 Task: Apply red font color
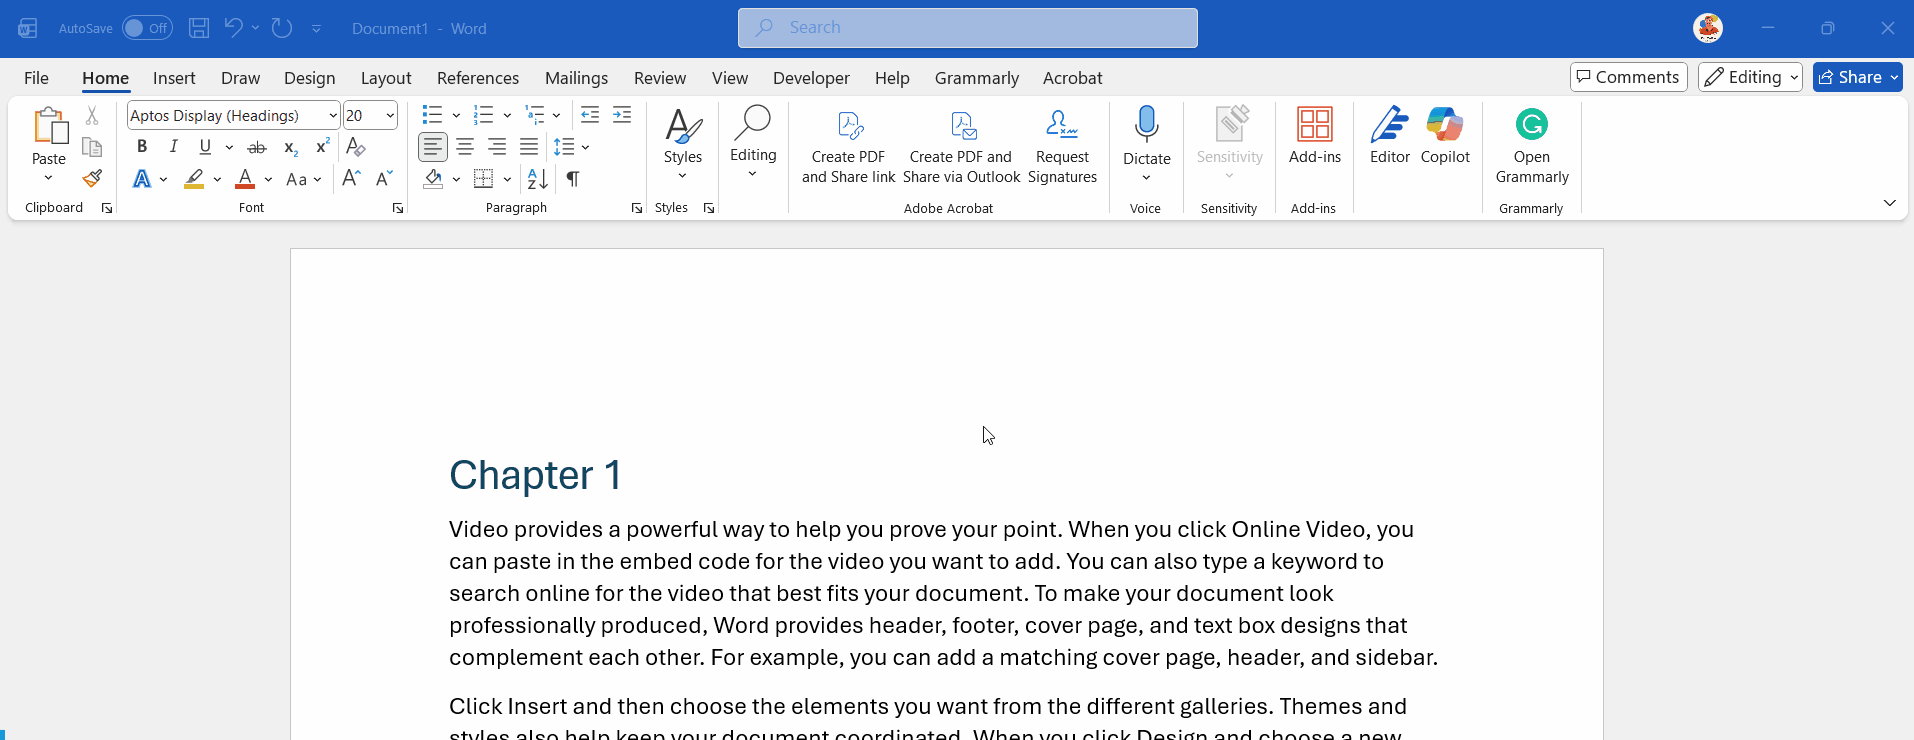(245, 179)
